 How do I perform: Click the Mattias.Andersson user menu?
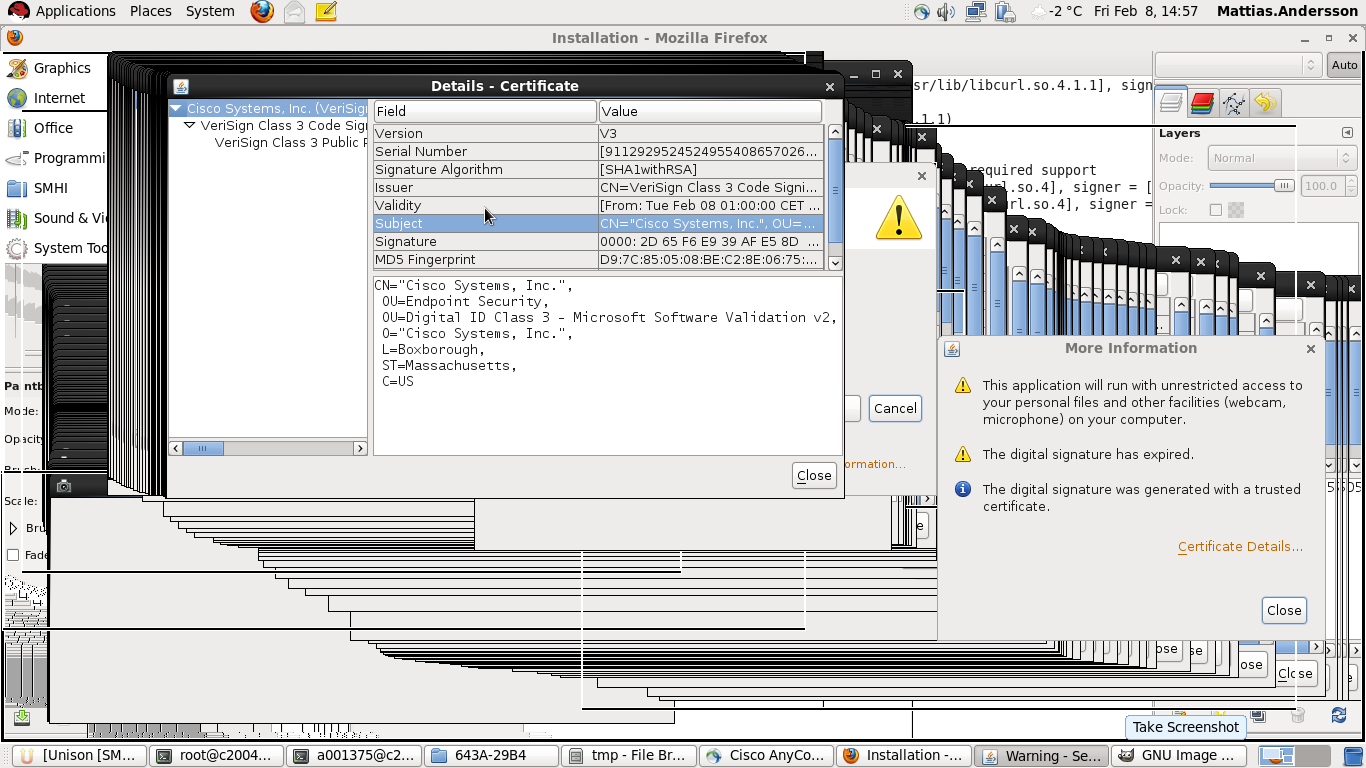click(x=1288, y=11)
